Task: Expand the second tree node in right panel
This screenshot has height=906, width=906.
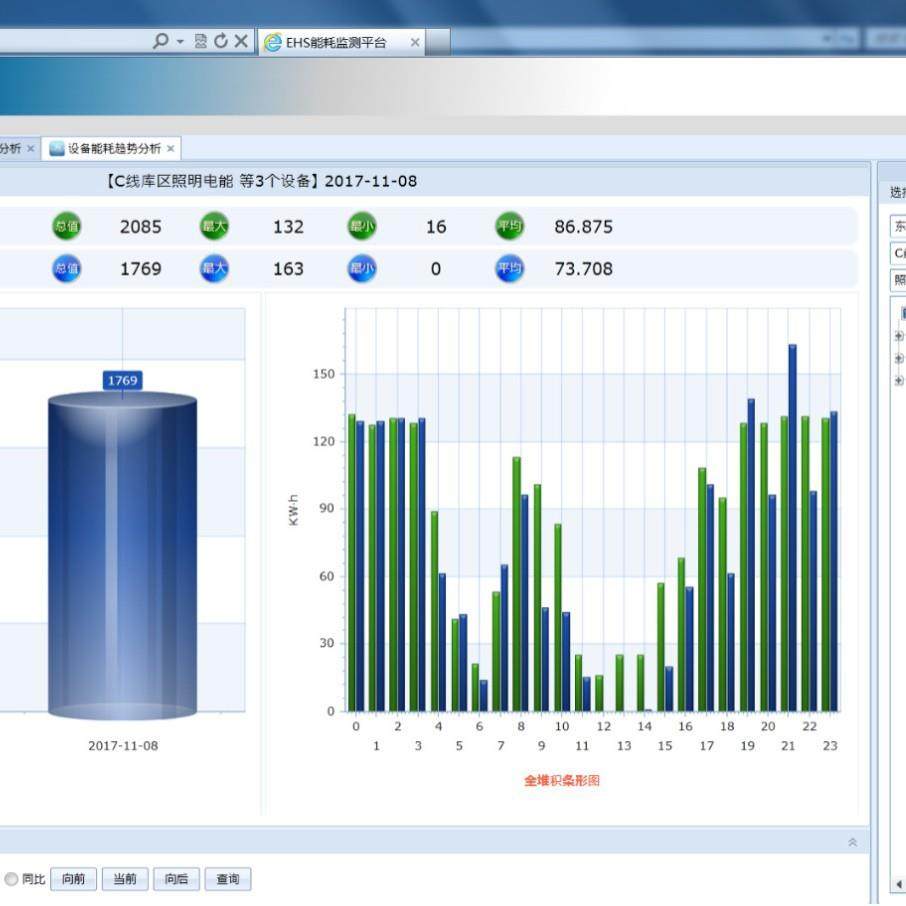Action: 899,358
